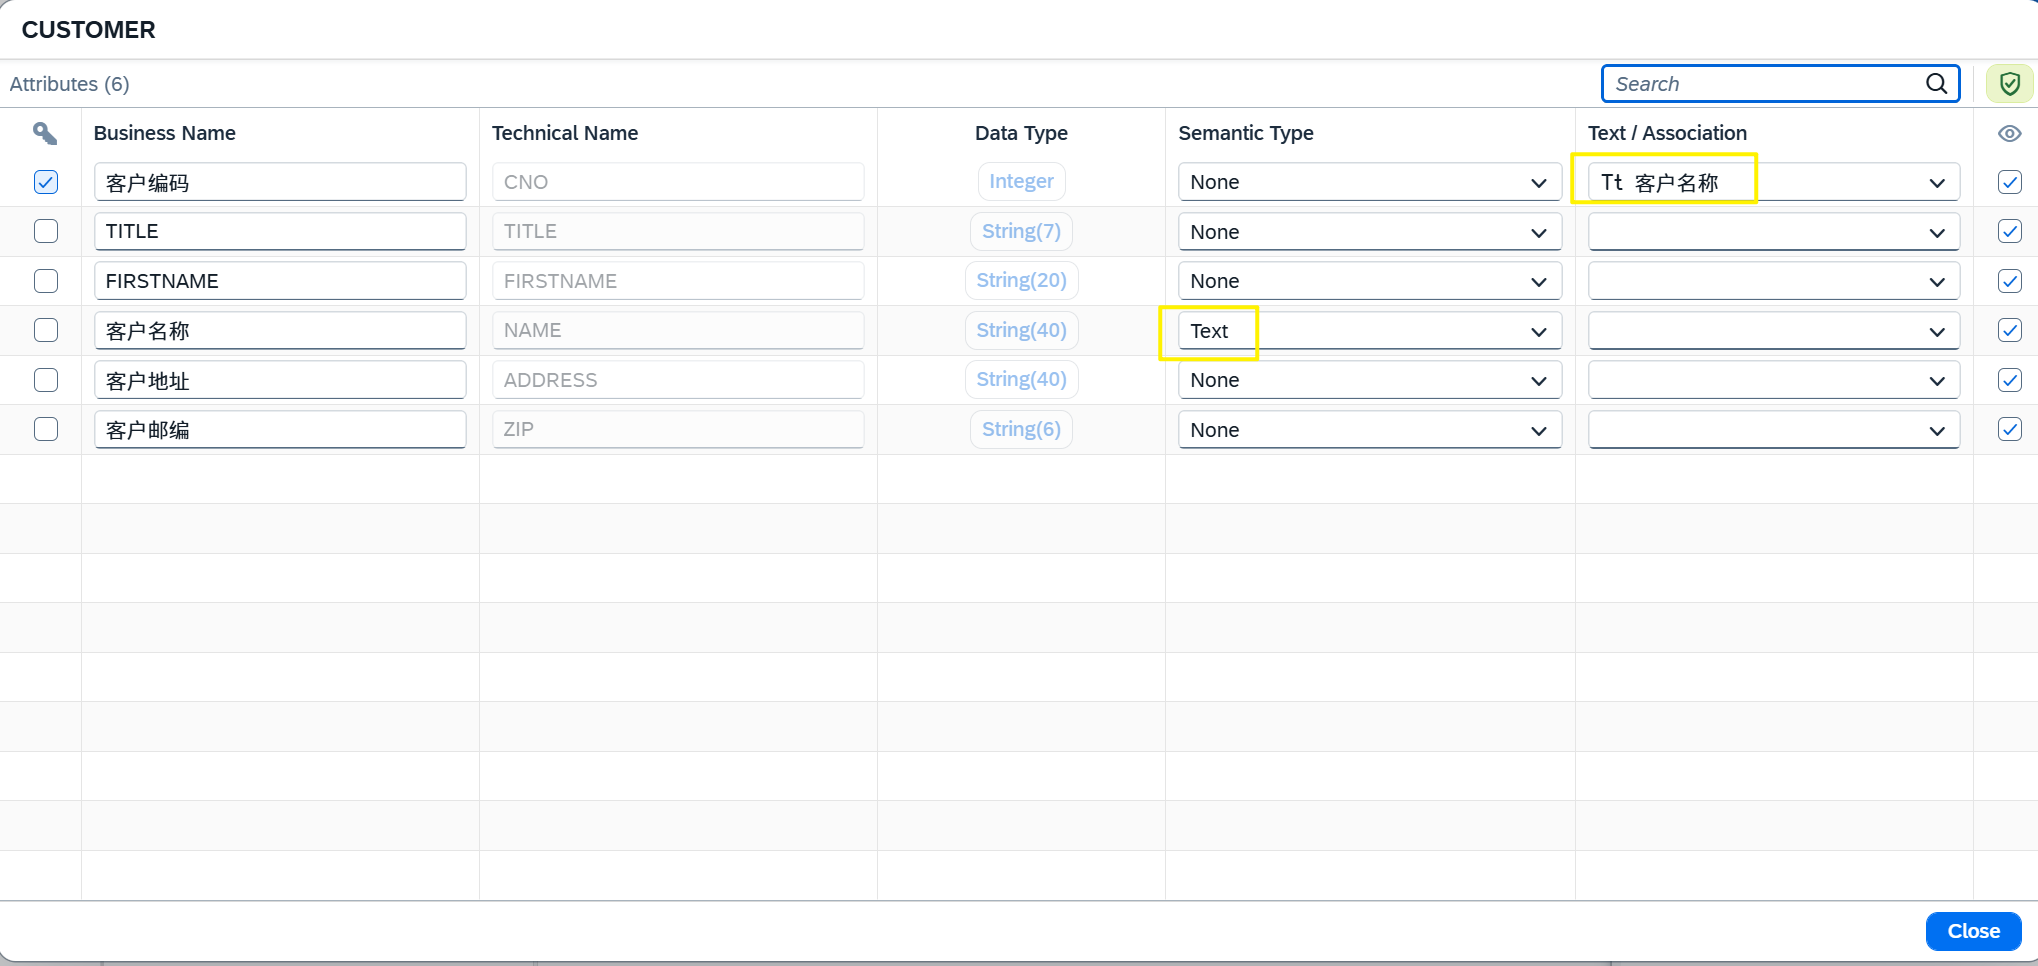Toggle visibility checkbox for ZIP row
This screenshot has width=2038, height=966.
click(x=2009, y=429)
